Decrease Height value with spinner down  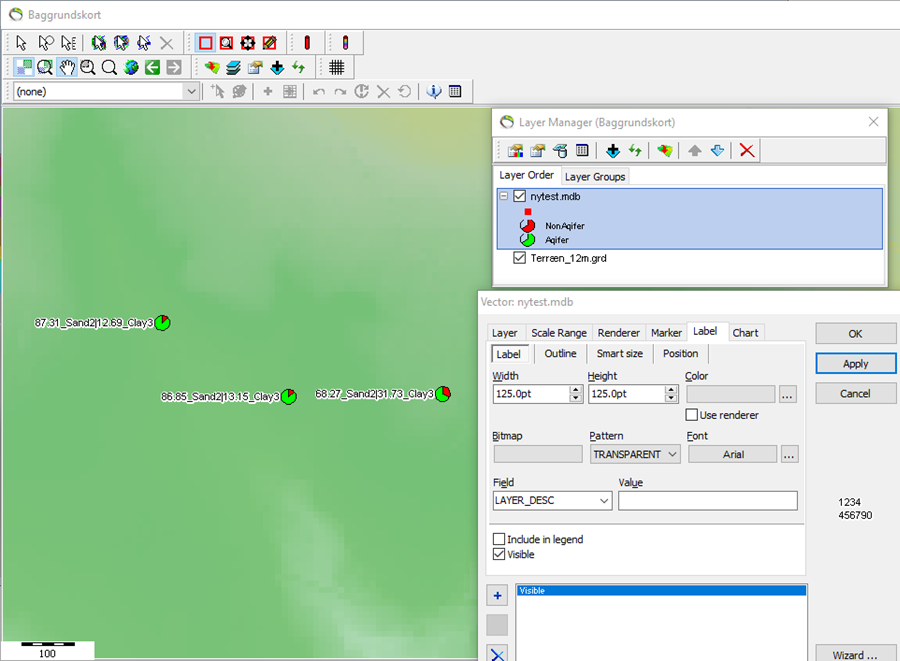click(x=671, y=398)
